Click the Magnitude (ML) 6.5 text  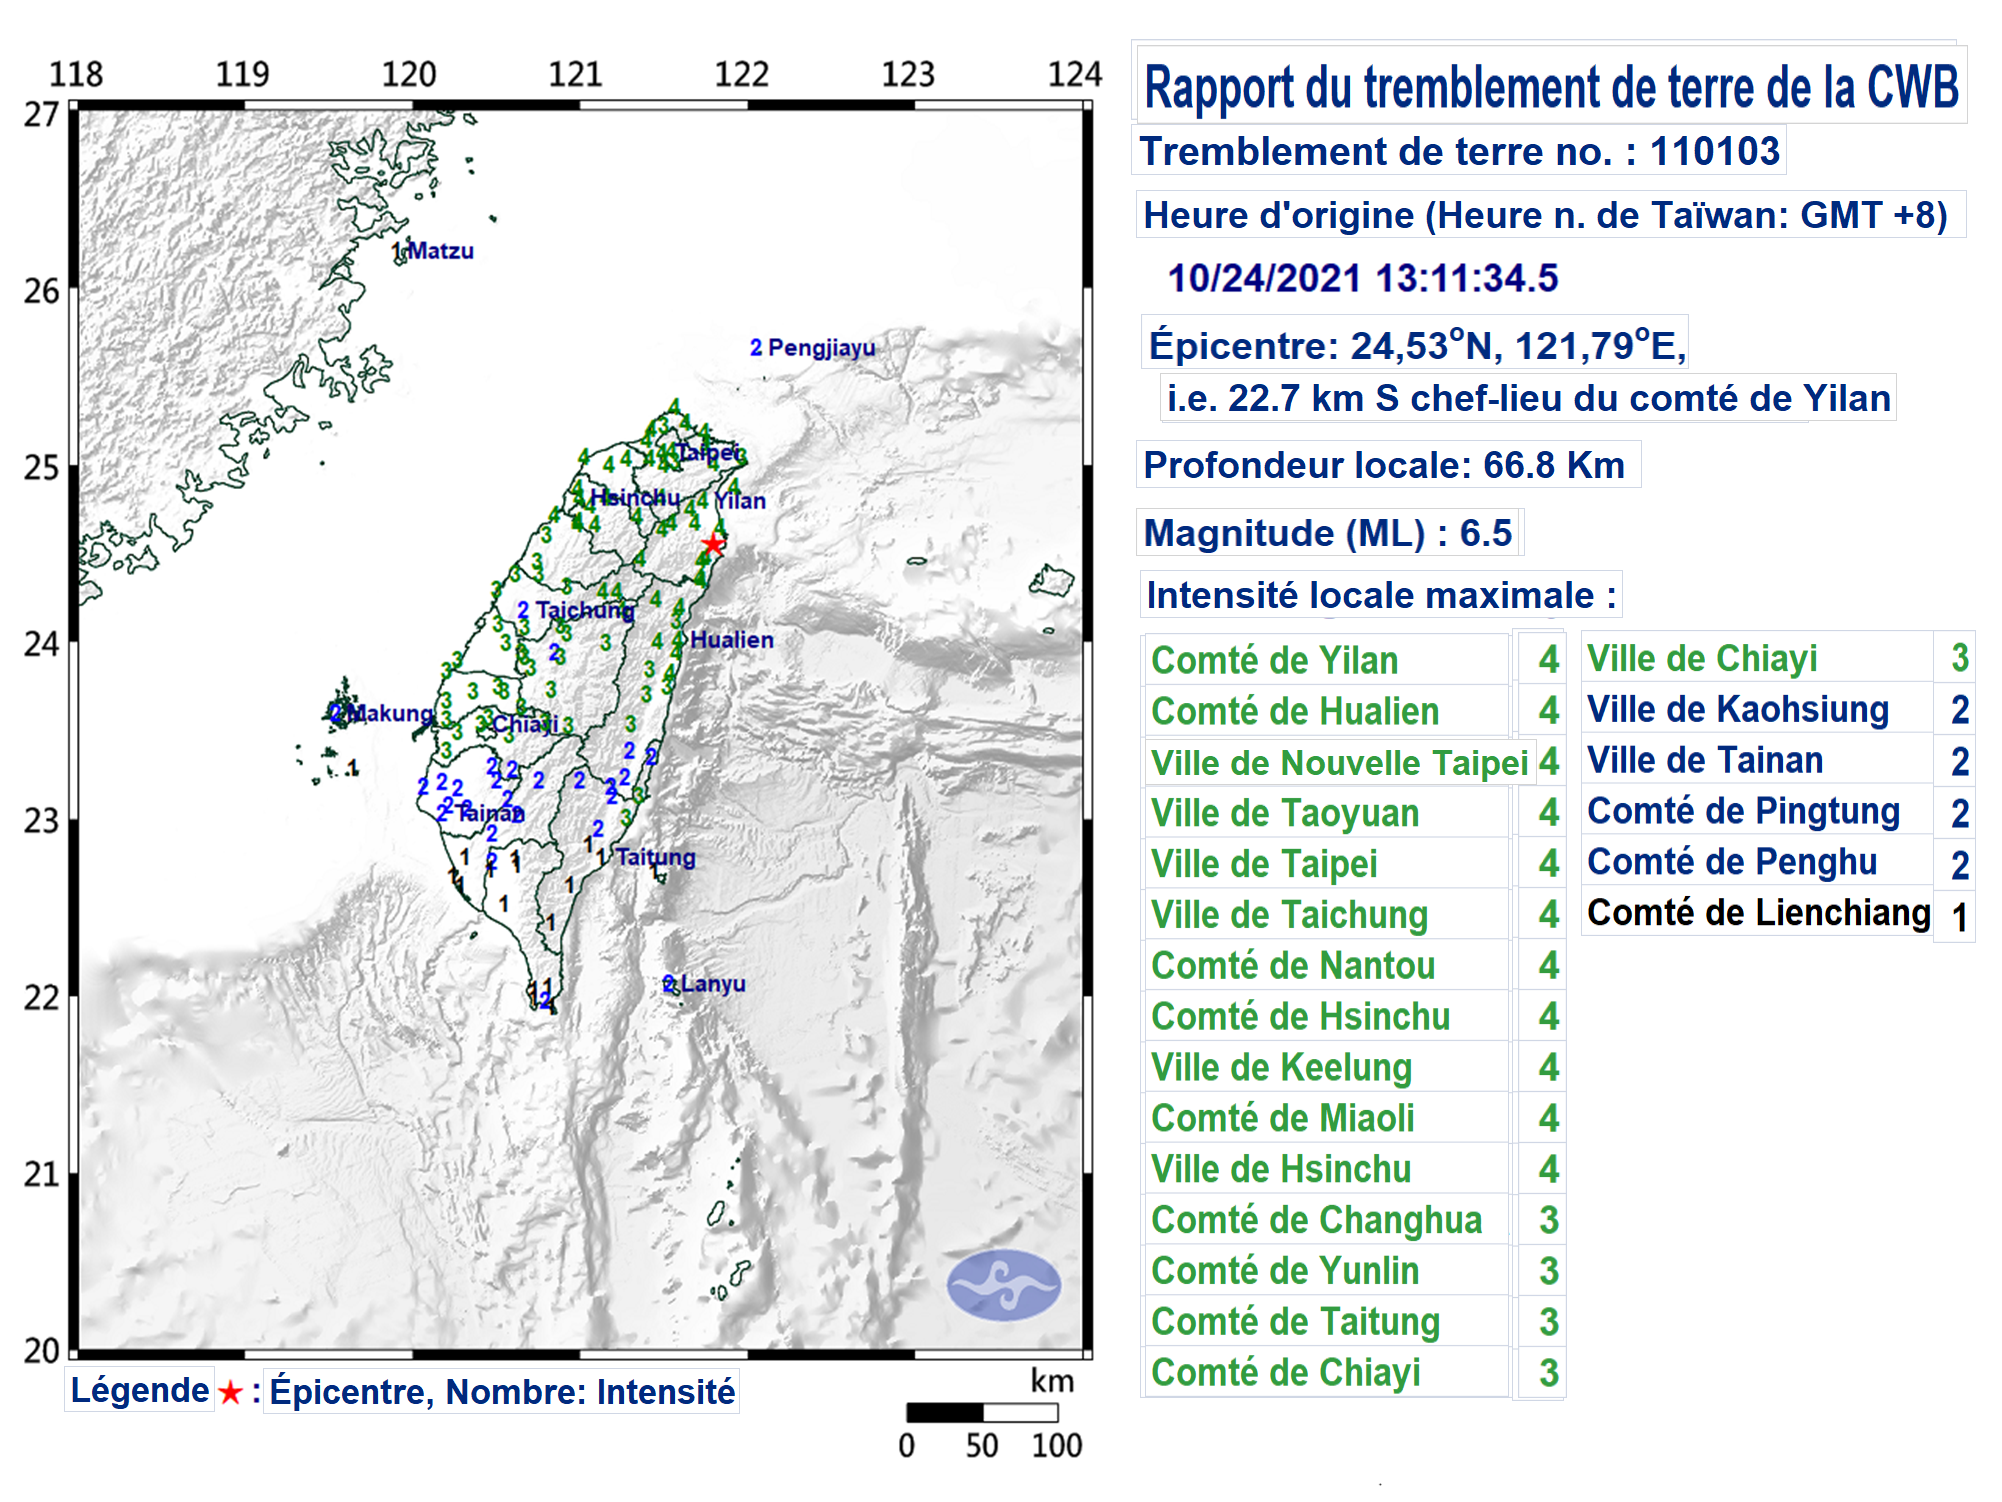click(x=1328, y=533)
